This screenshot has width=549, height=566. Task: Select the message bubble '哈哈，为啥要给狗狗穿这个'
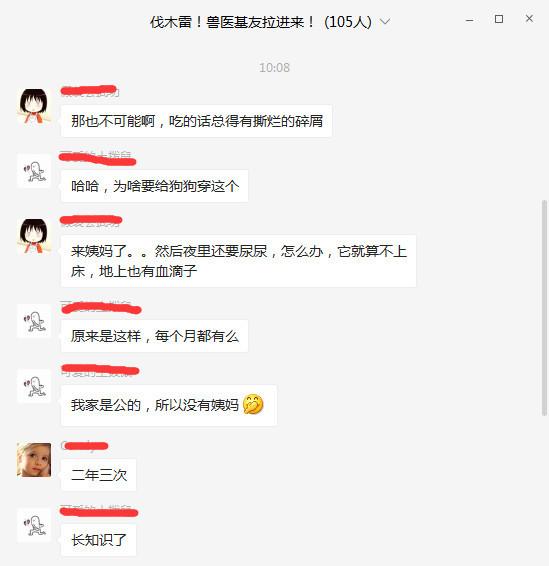click(154, 186)
